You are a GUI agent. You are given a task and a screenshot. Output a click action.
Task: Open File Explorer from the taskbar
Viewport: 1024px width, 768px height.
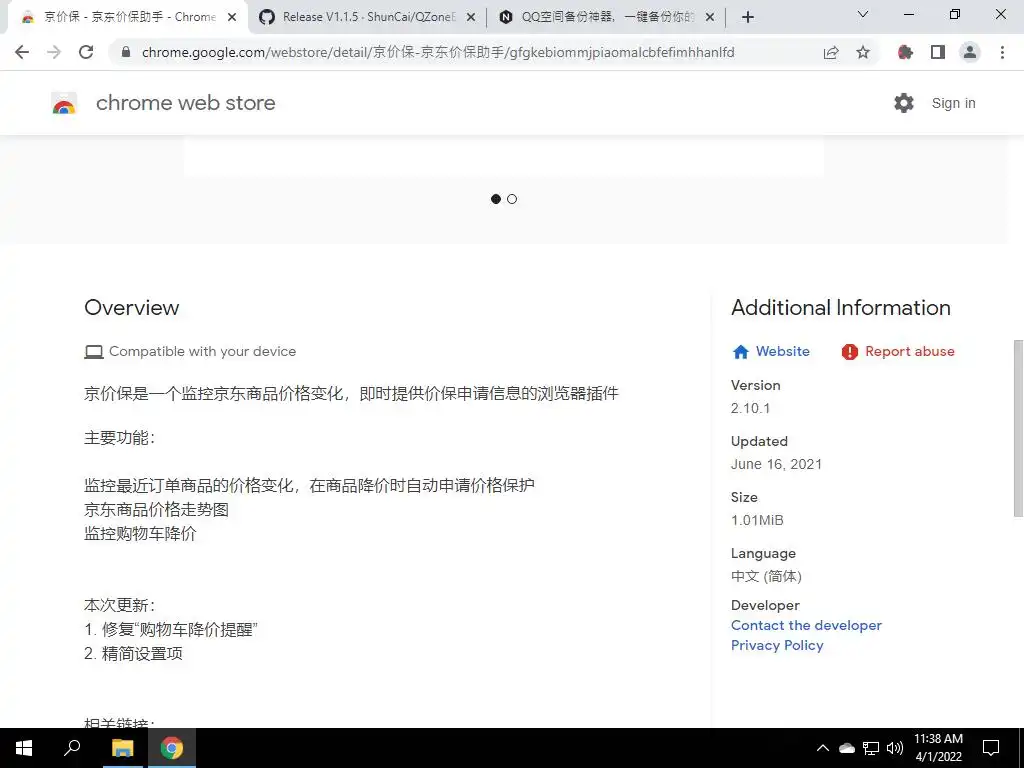pyautogui.click(x=122, y=748)
